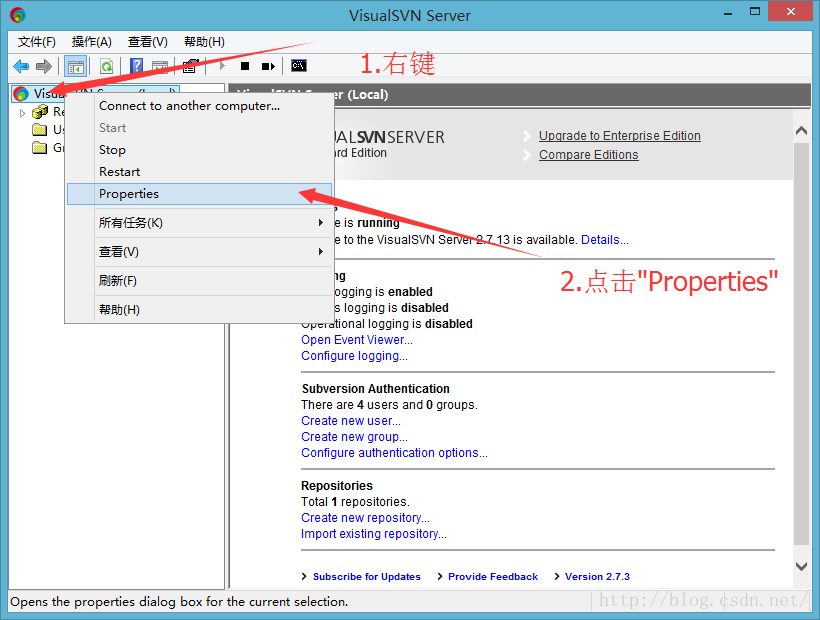Choose Properties in context menu
Image resolution: width=820 pixels, height=620 pixels.
pyautogui.click(x=200, y=194)
